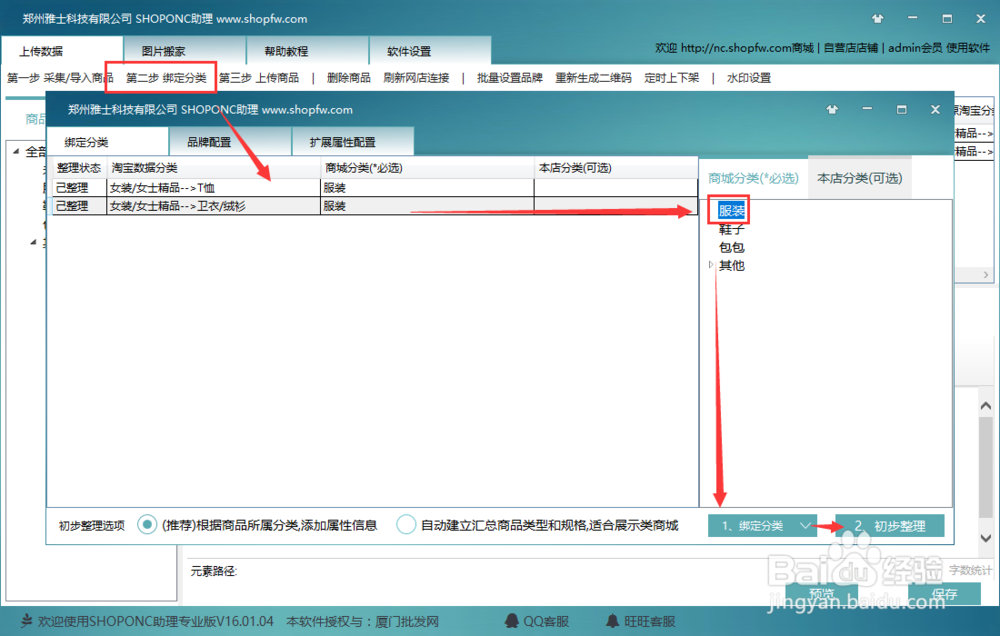1000x636 pixels.
Task: Open 水印设置 from the toolbar
Action: 749,78
